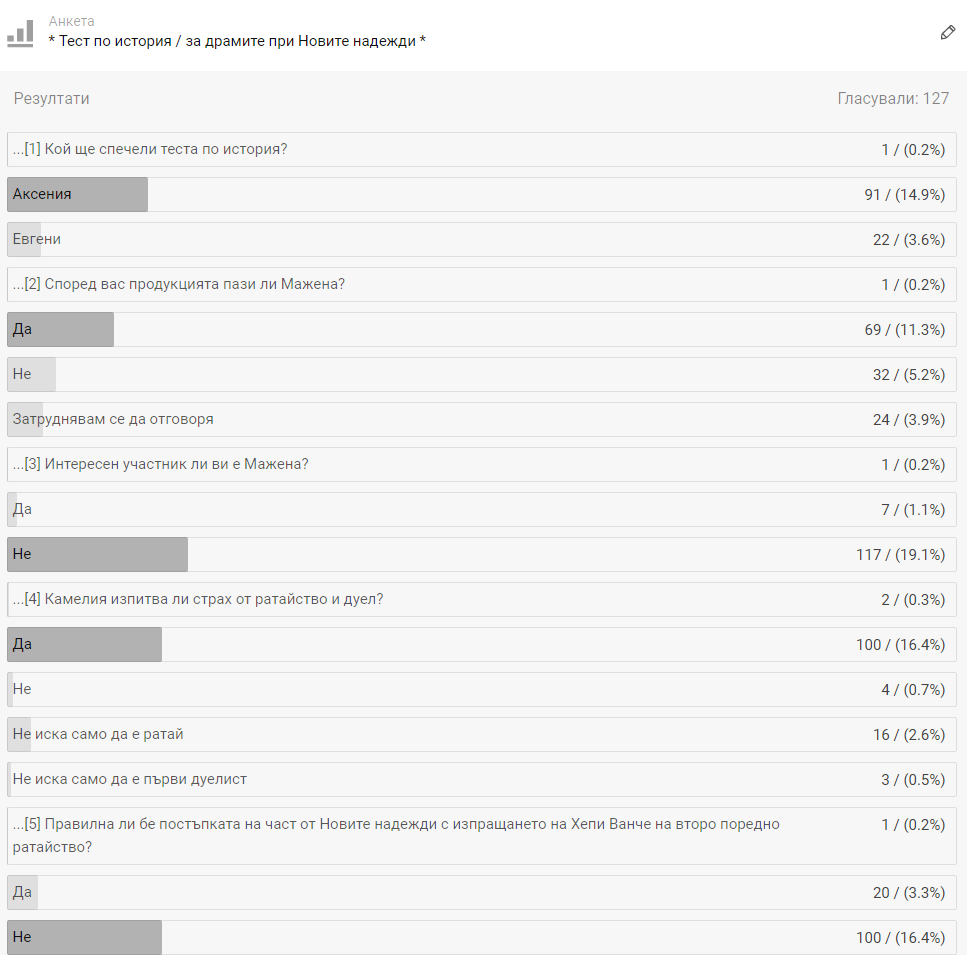Image resolution: width=967 pixels, height=955 pixels.
Task: Select the Аксения result row
Action: coord(482,194)
